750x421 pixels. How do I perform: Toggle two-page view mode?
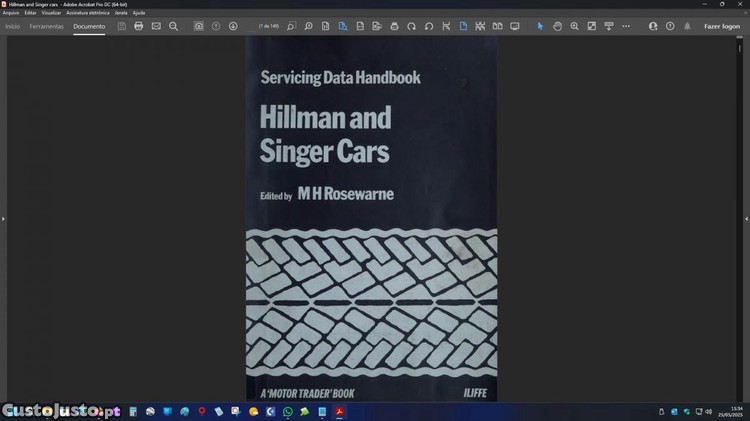(x=497, y=26)
